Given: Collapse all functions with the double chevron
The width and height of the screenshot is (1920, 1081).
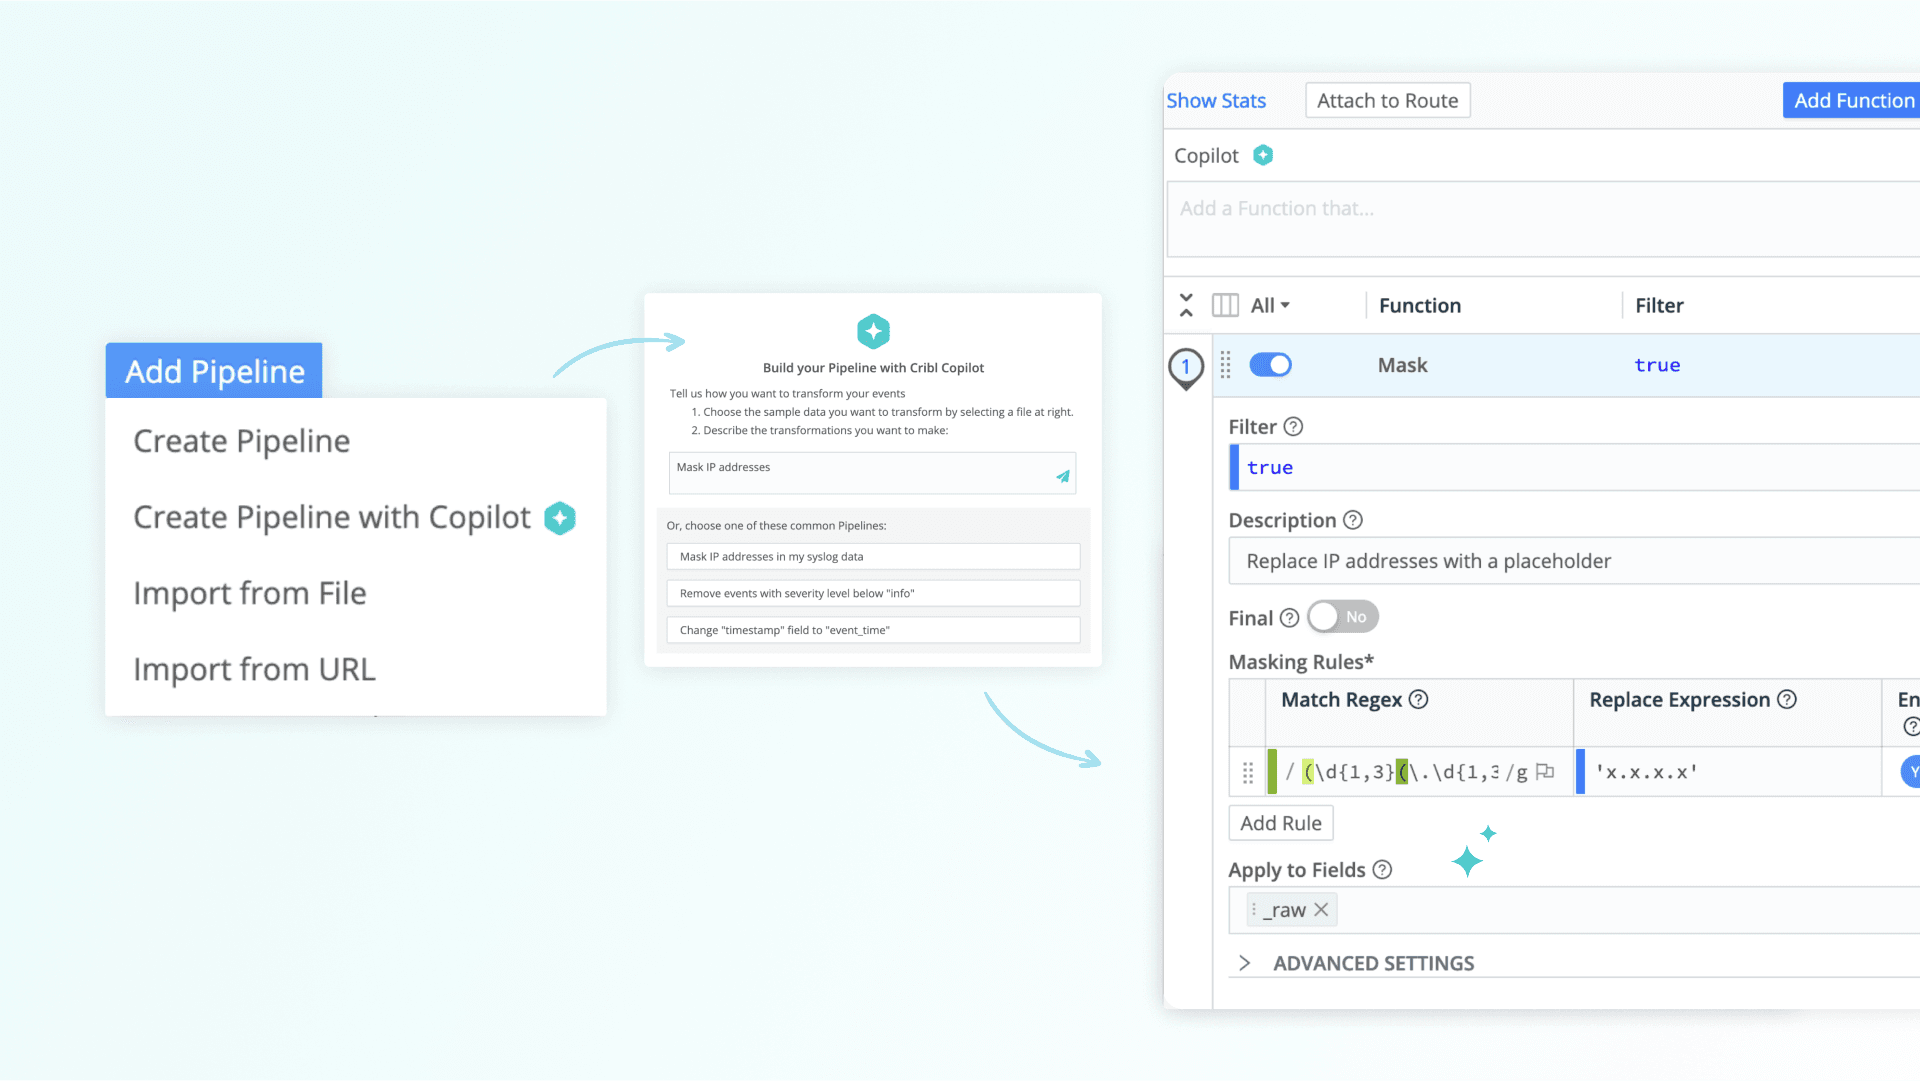Looking at the screenshot, I should point(1186,305).
